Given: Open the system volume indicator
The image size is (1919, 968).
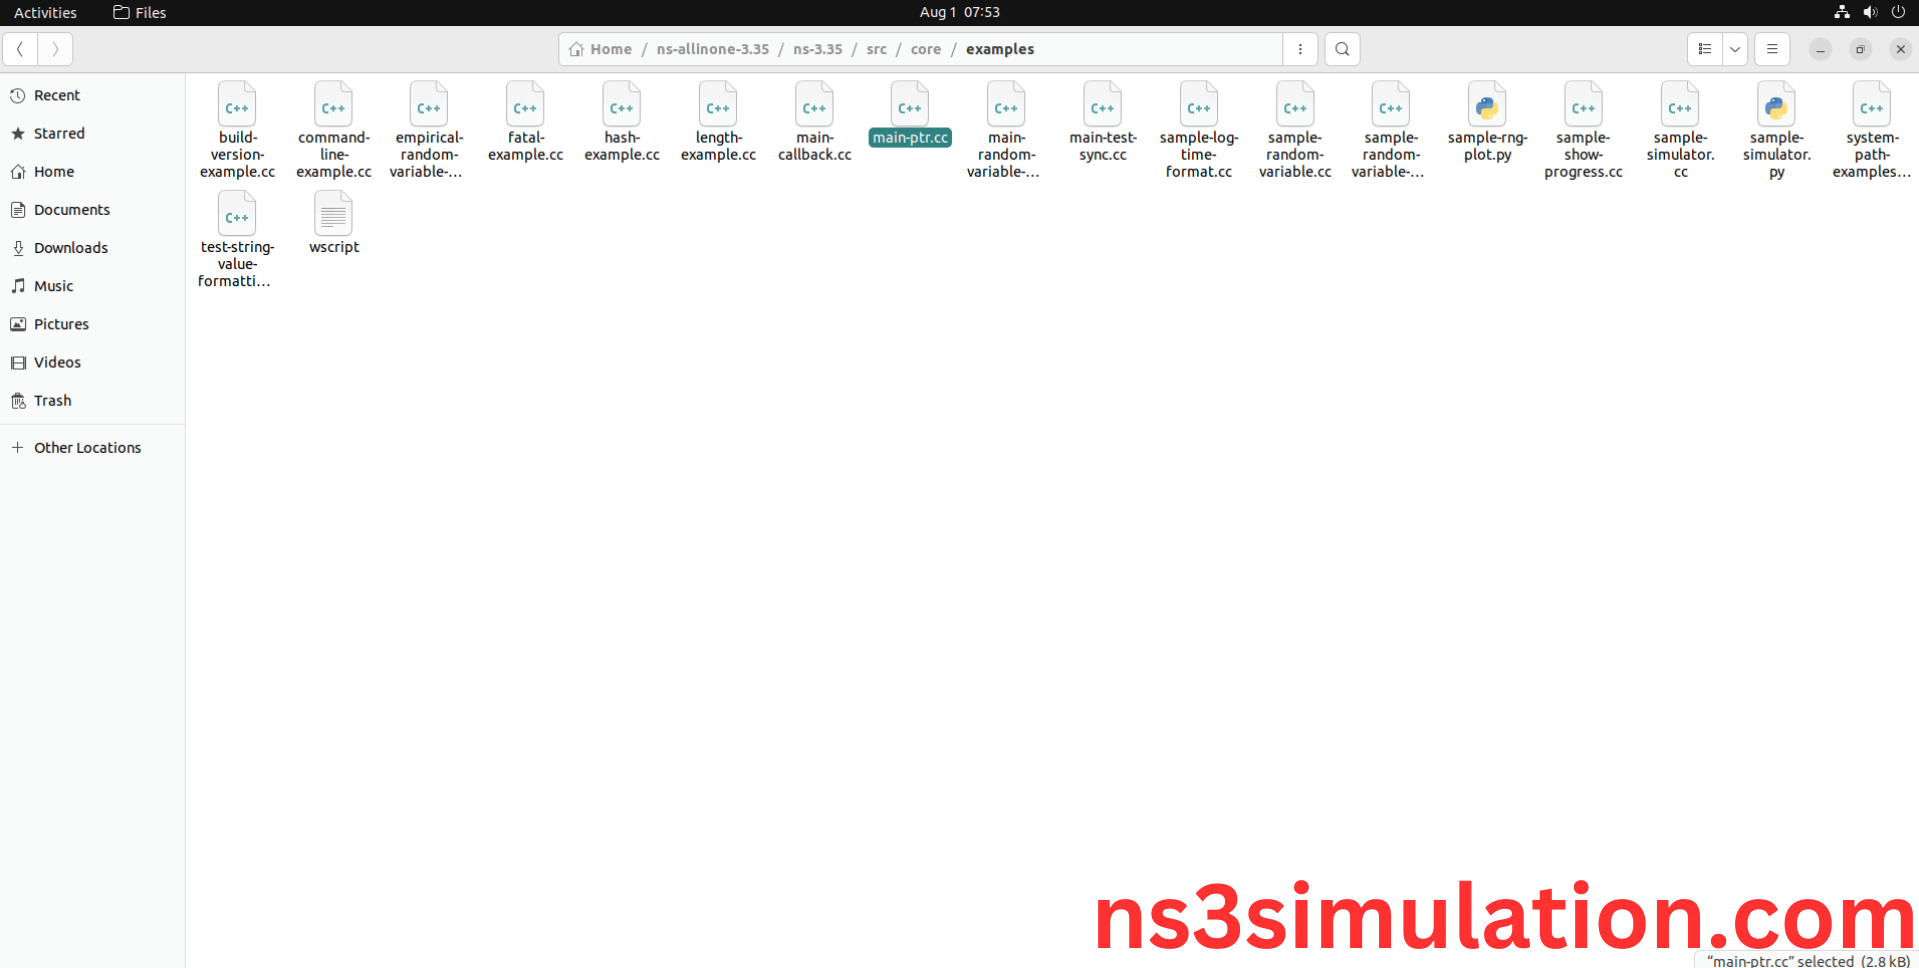Looking at the screenshot, I should tap(1869, 12).
